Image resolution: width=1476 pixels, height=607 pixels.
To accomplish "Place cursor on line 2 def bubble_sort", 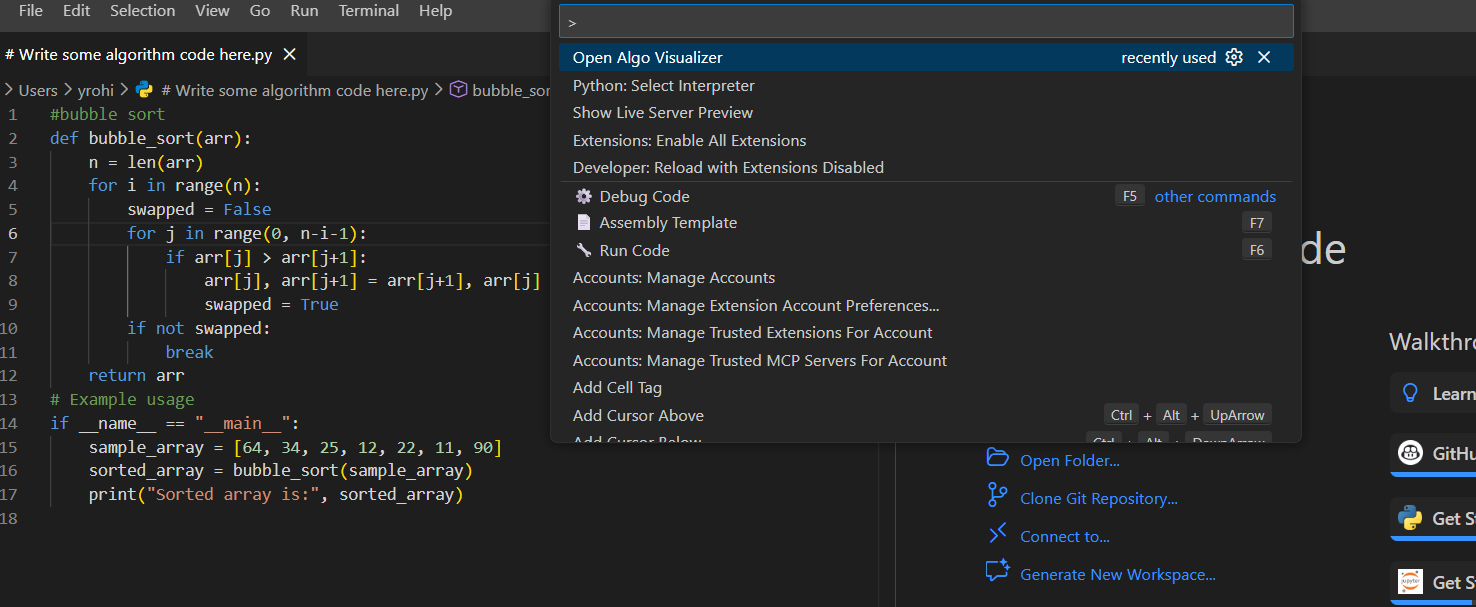I will 150,138.
